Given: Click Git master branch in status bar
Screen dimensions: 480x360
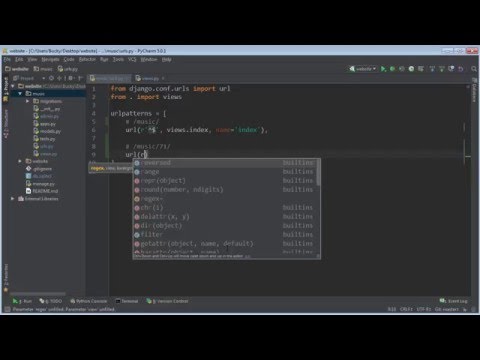Looking at the screenshot, I should pyautogui.click(x=447, y=309).
